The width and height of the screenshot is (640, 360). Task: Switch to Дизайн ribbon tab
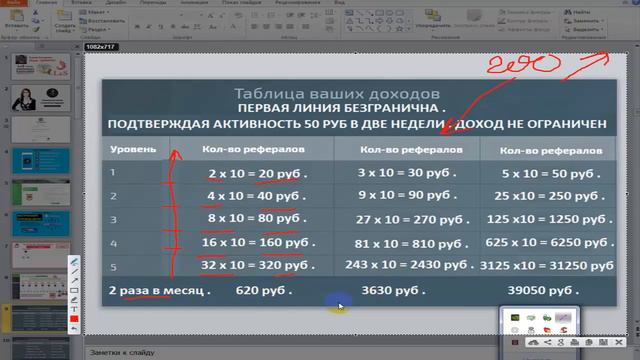(116, 2)
